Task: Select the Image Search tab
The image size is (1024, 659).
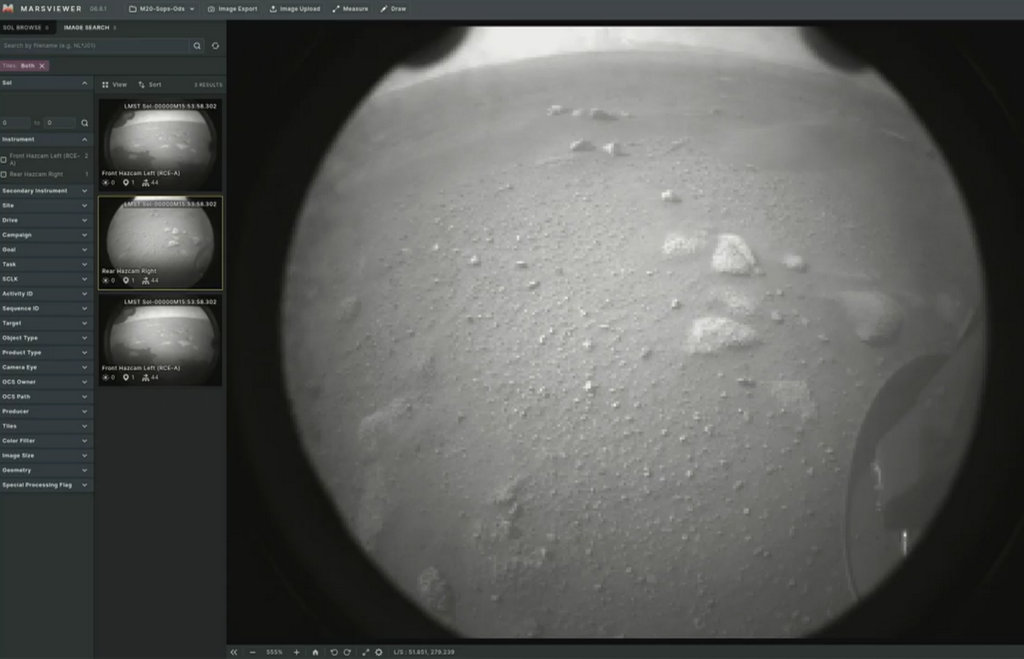Action: click(x=87, y=27)
